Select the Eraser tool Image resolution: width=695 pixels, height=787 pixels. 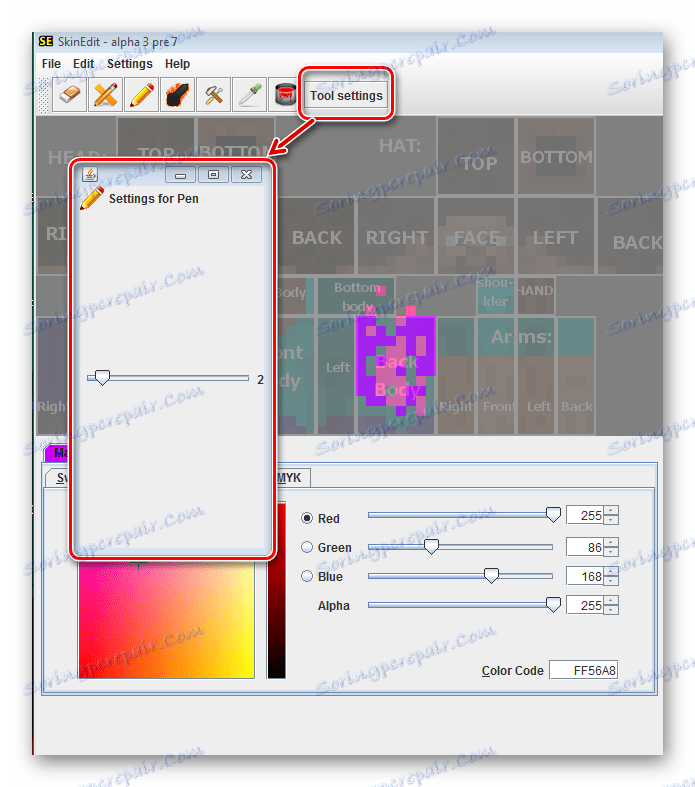(69, 94)
